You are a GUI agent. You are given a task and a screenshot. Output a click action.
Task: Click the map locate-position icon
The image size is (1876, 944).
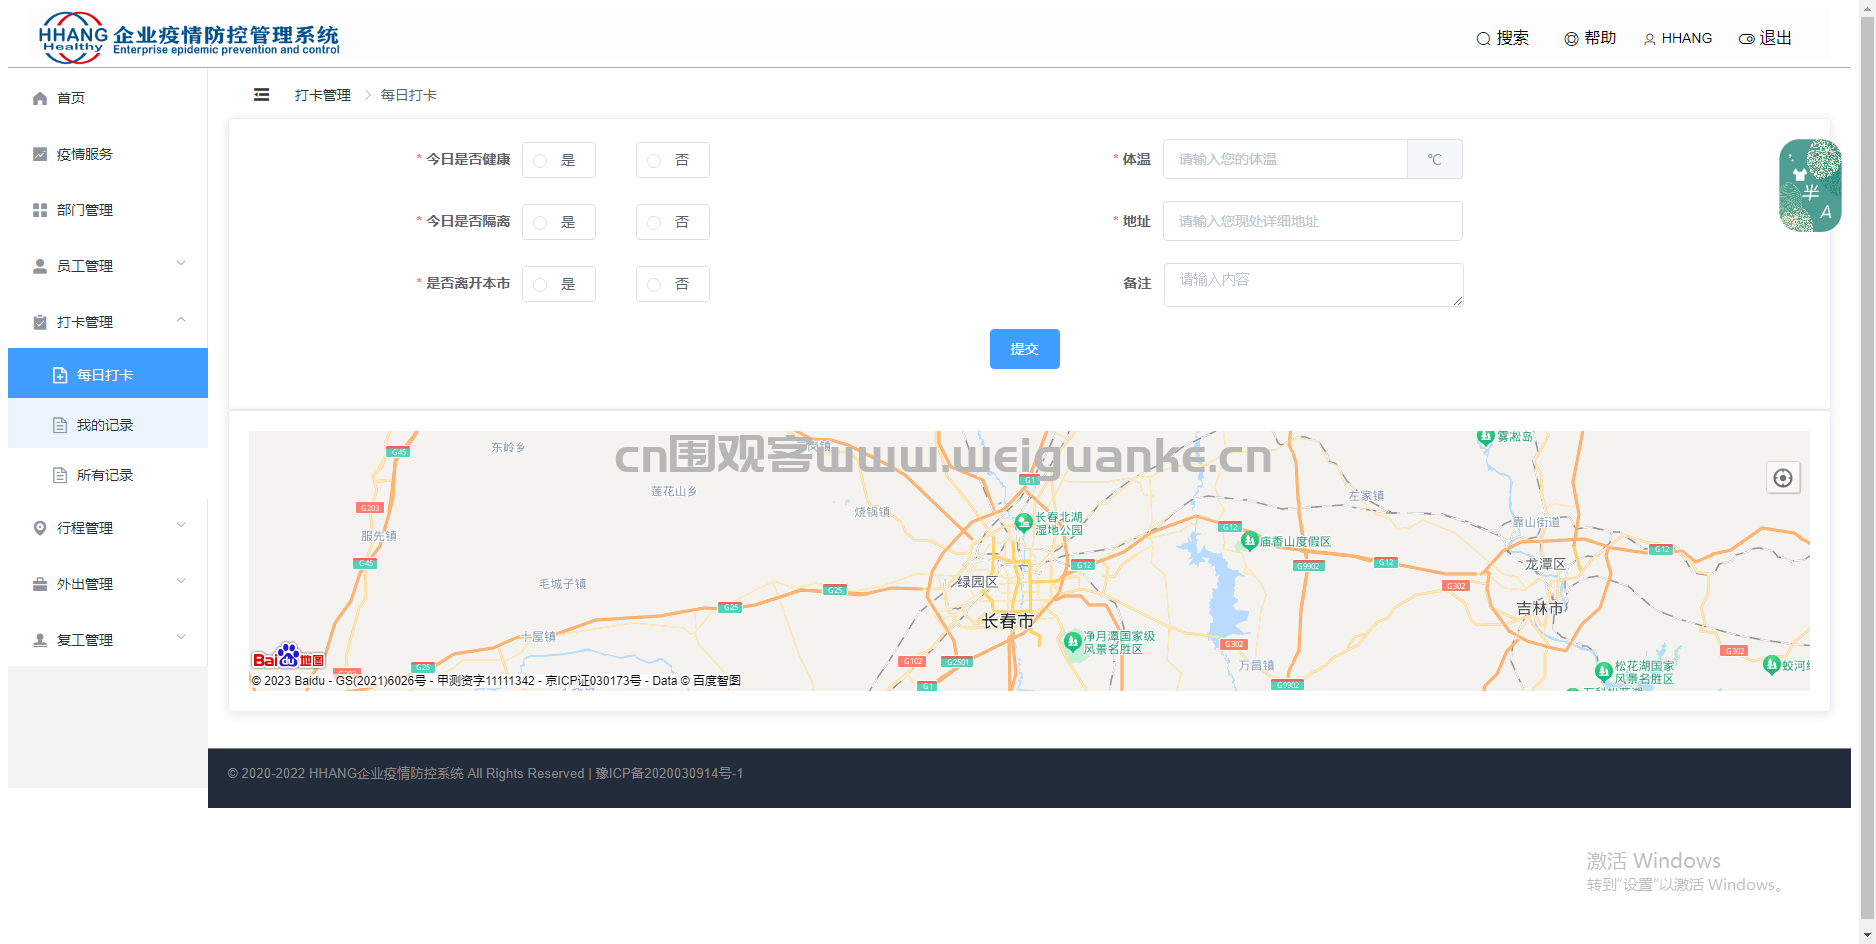point(1783,478)
